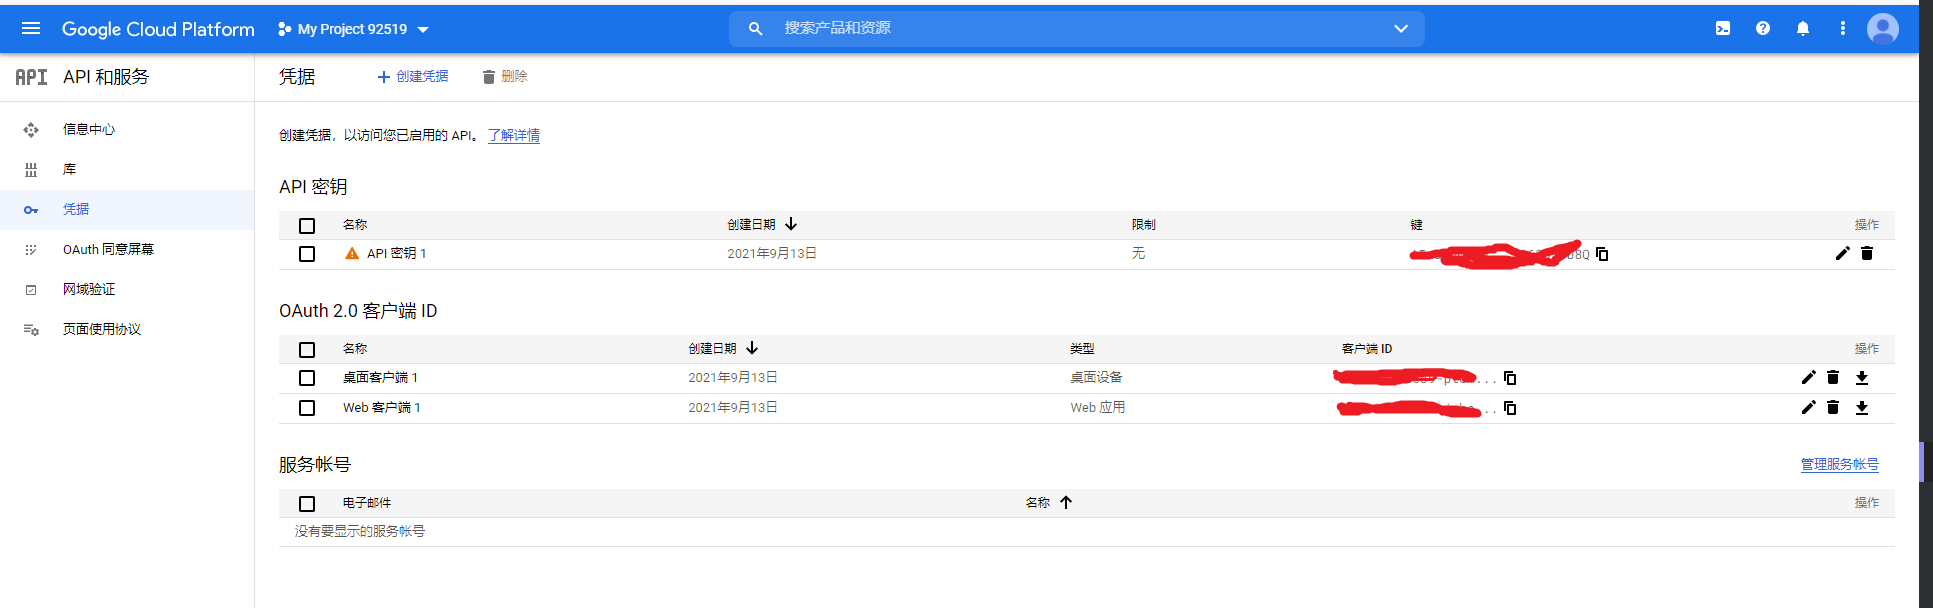This screenshot has height=608, width=1933.
Task: Click the 限制 value 无 for API key
Action: [1138, 254]
